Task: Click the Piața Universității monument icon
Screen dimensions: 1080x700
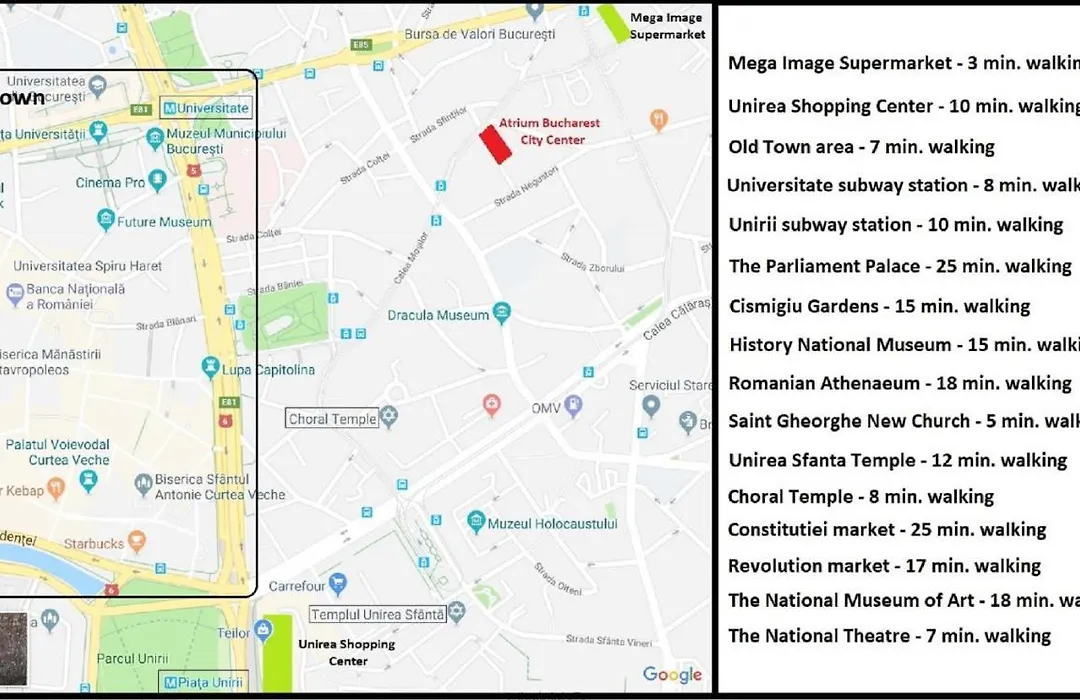Action: 98,131
